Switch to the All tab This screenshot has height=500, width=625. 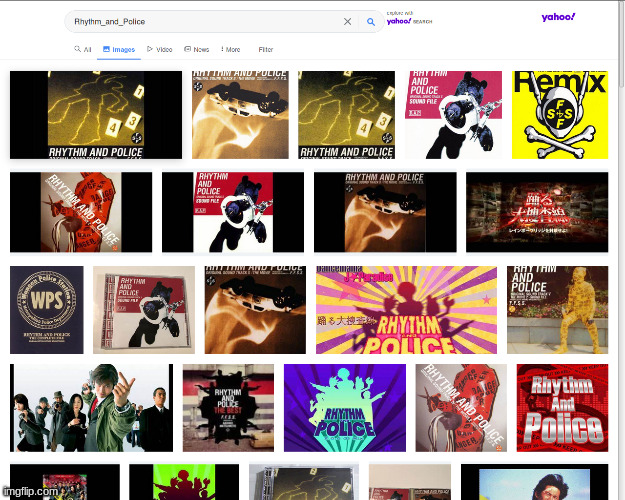[83, 49]
